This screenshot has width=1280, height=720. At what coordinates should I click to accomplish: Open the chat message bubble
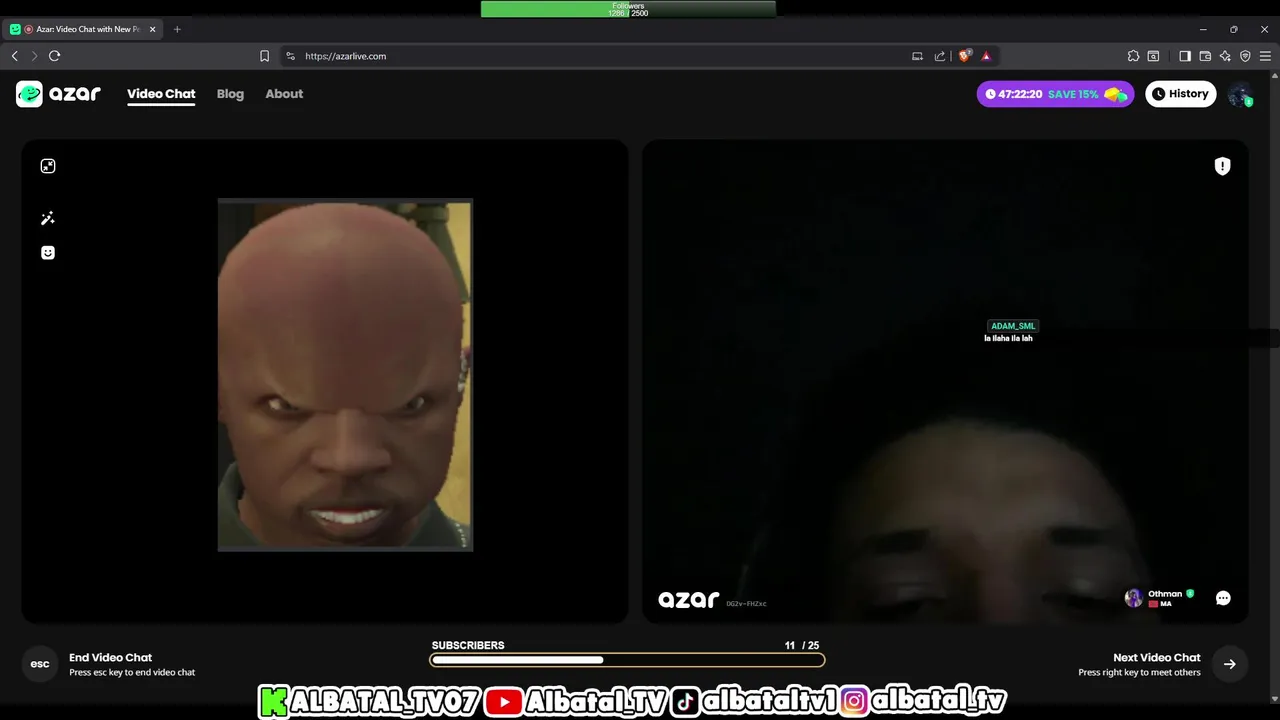click(1223, 598)
